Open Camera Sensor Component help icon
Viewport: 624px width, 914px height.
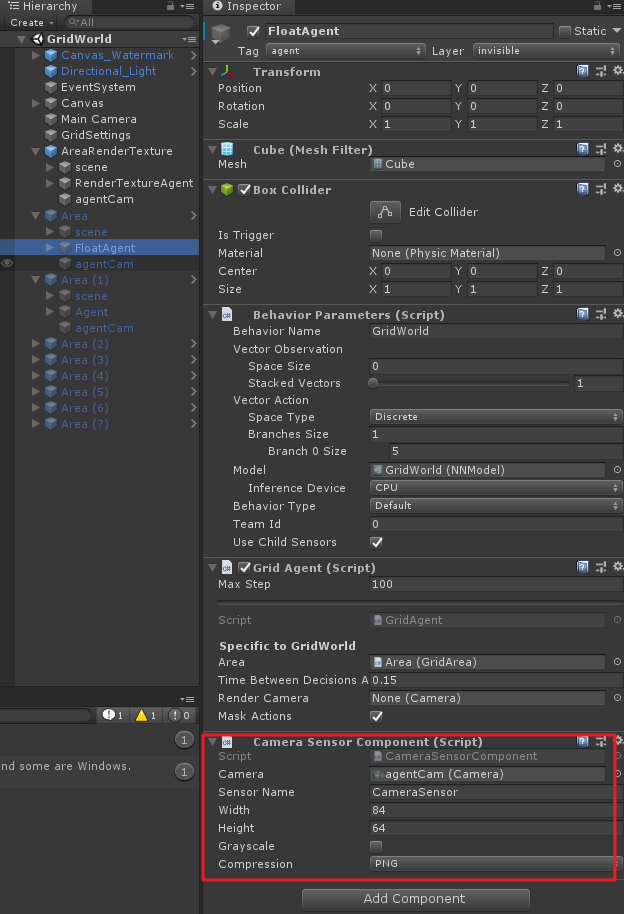(x=582, y=741)
